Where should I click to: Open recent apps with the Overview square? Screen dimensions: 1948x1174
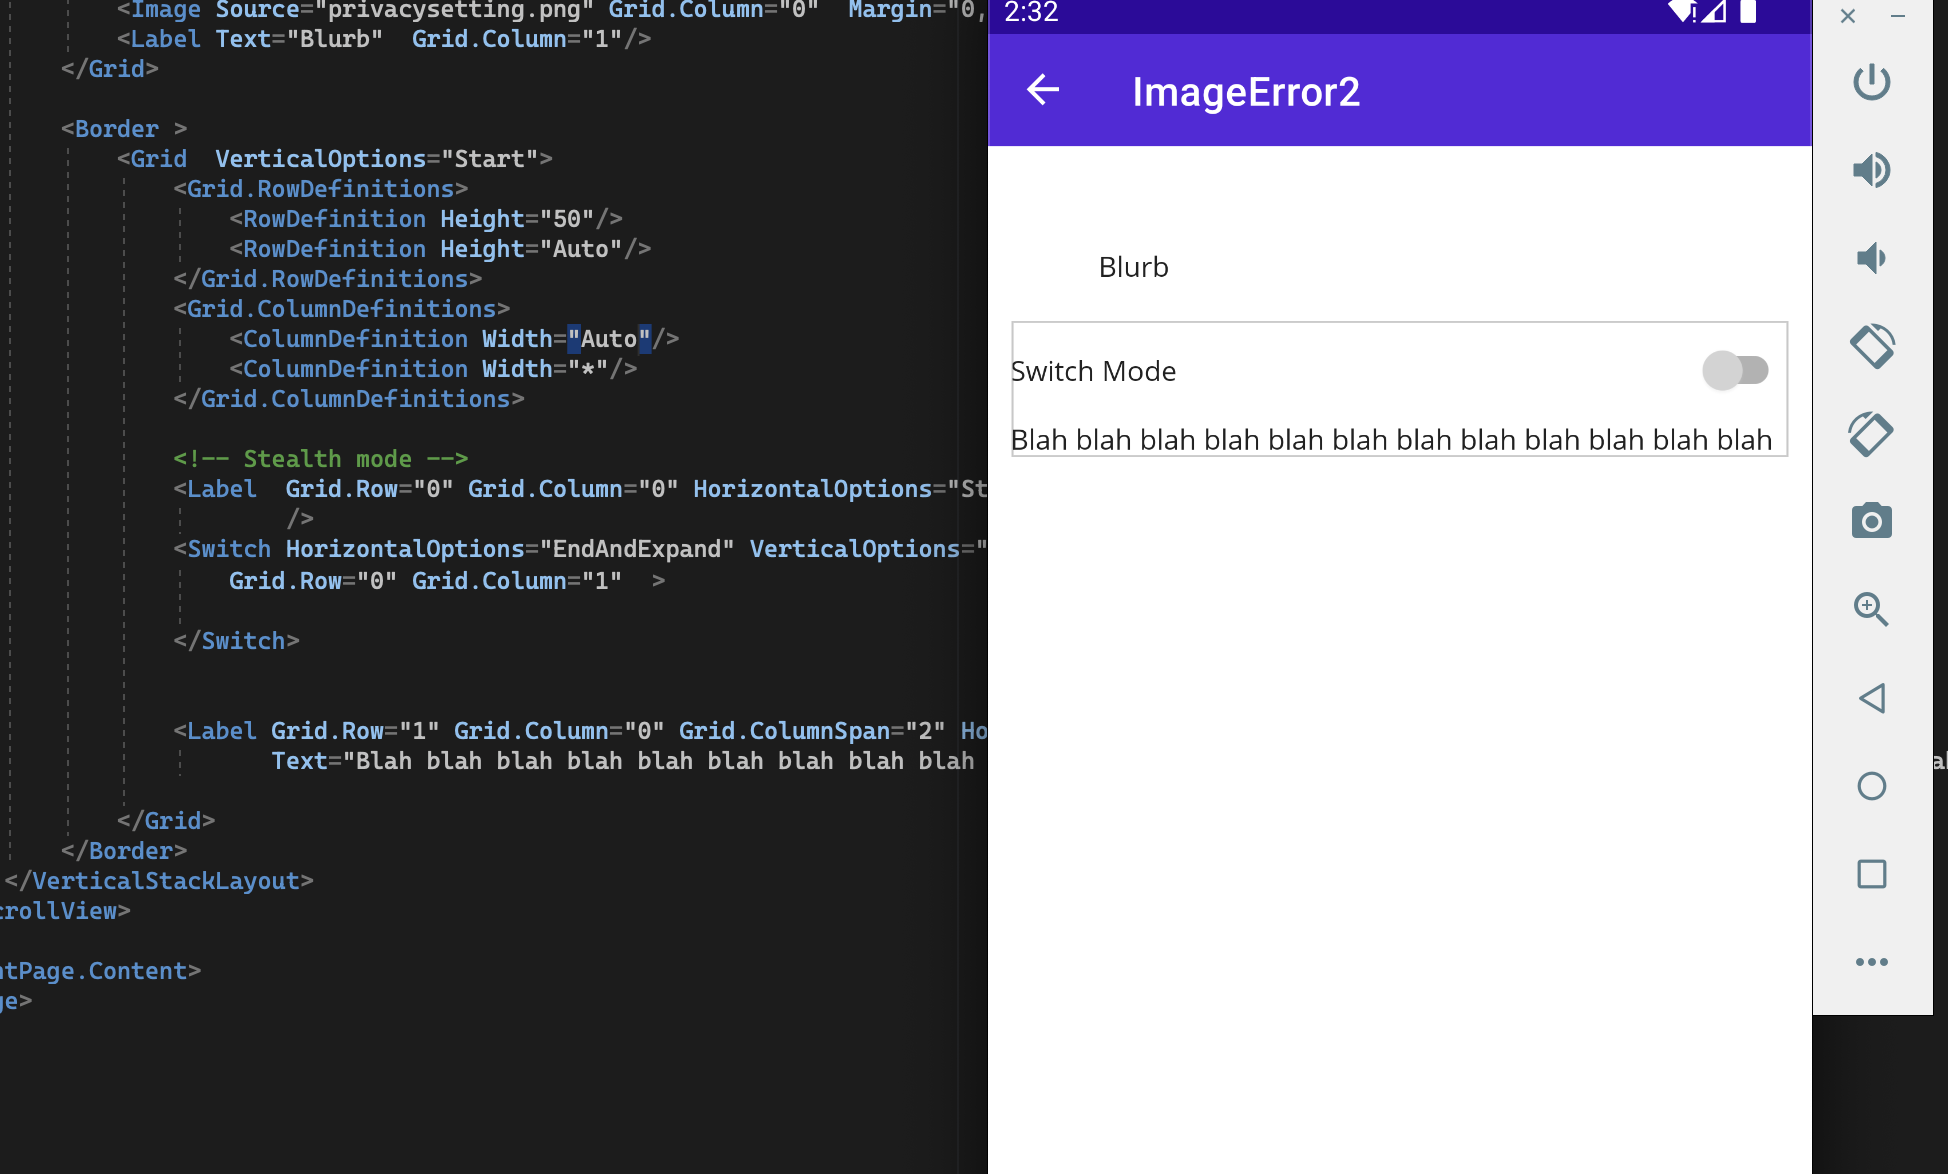pos(1872,874)
